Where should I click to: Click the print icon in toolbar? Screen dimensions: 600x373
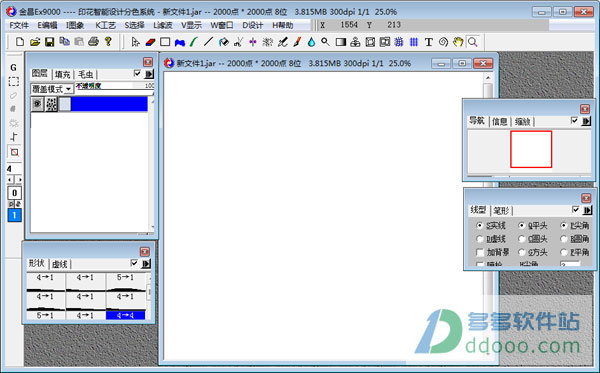(93, 41)
